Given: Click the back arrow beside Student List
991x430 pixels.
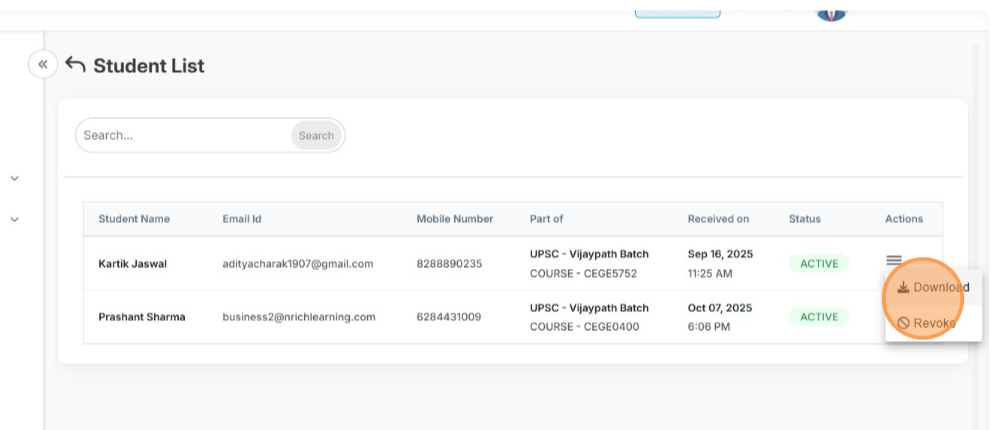Looking at the screenshot, I should [x=75, y=65].
